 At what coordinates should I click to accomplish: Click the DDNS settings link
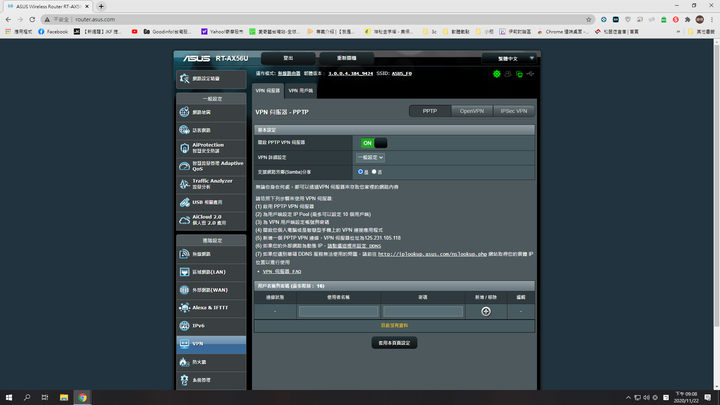click(x=354, y=246)
